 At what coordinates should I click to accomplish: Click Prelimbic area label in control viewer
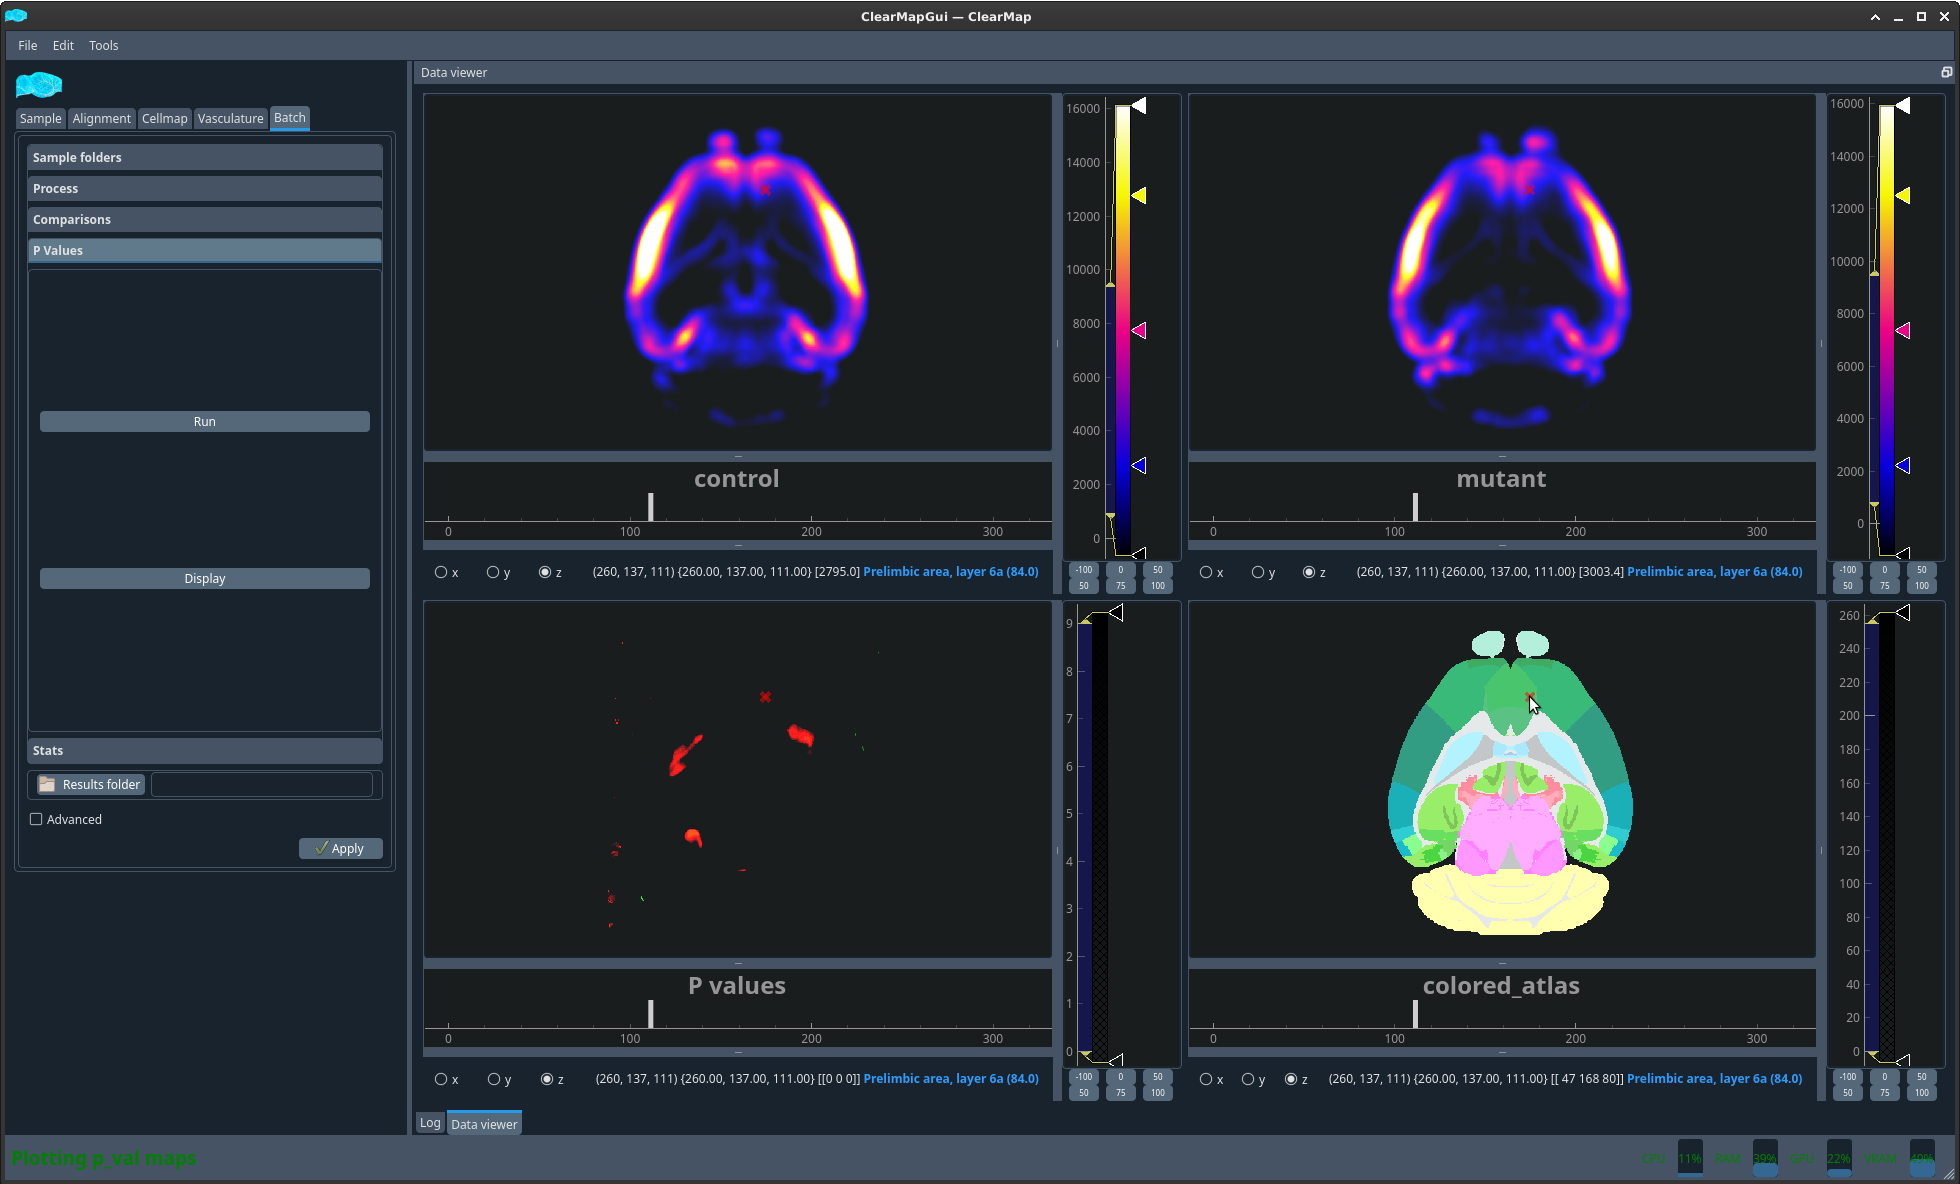[951, 572]
